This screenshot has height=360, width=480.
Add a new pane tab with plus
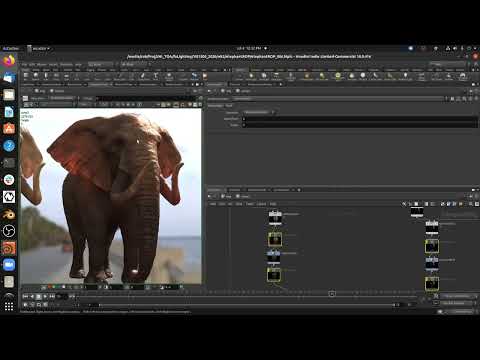click(299, 190)
